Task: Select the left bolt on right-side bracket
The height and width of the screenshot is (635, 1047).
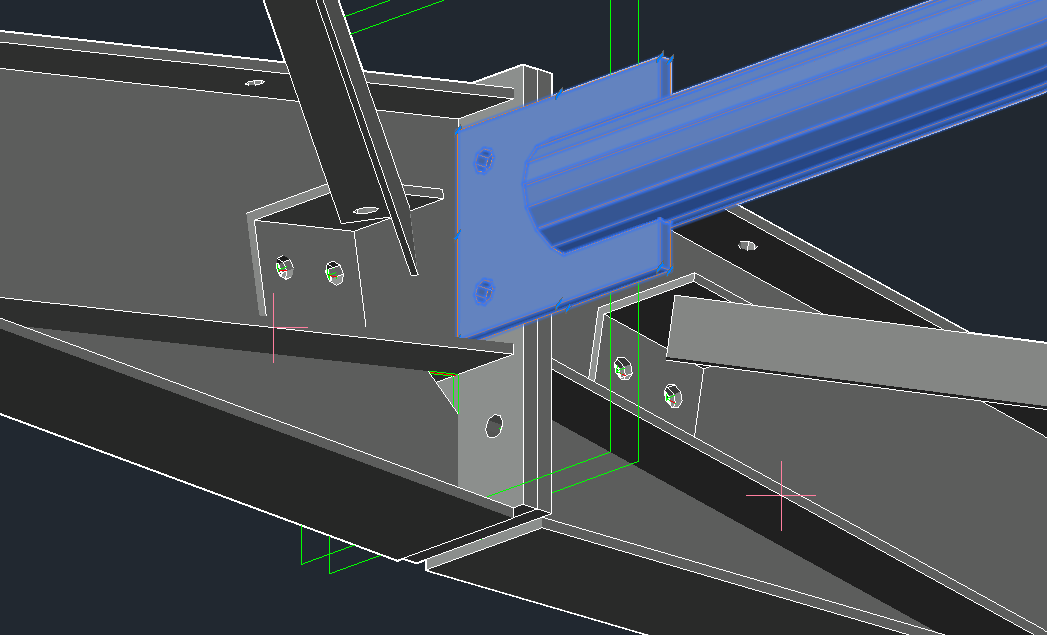Action: click(623, 367)
